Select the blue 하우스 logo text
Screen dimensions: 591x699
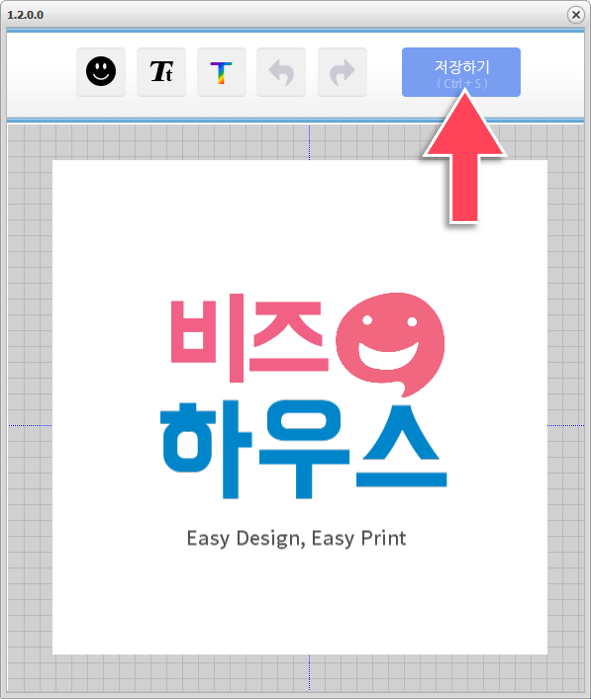pos(304,450)
